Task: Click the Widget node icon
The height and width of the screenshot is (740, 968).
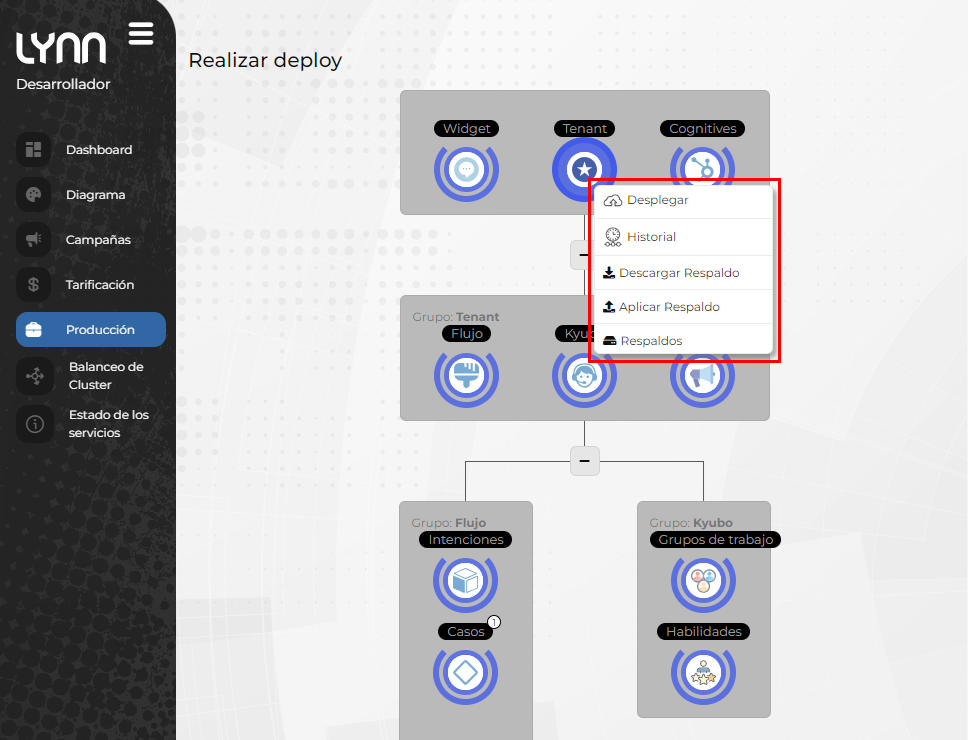Action: 466,170
